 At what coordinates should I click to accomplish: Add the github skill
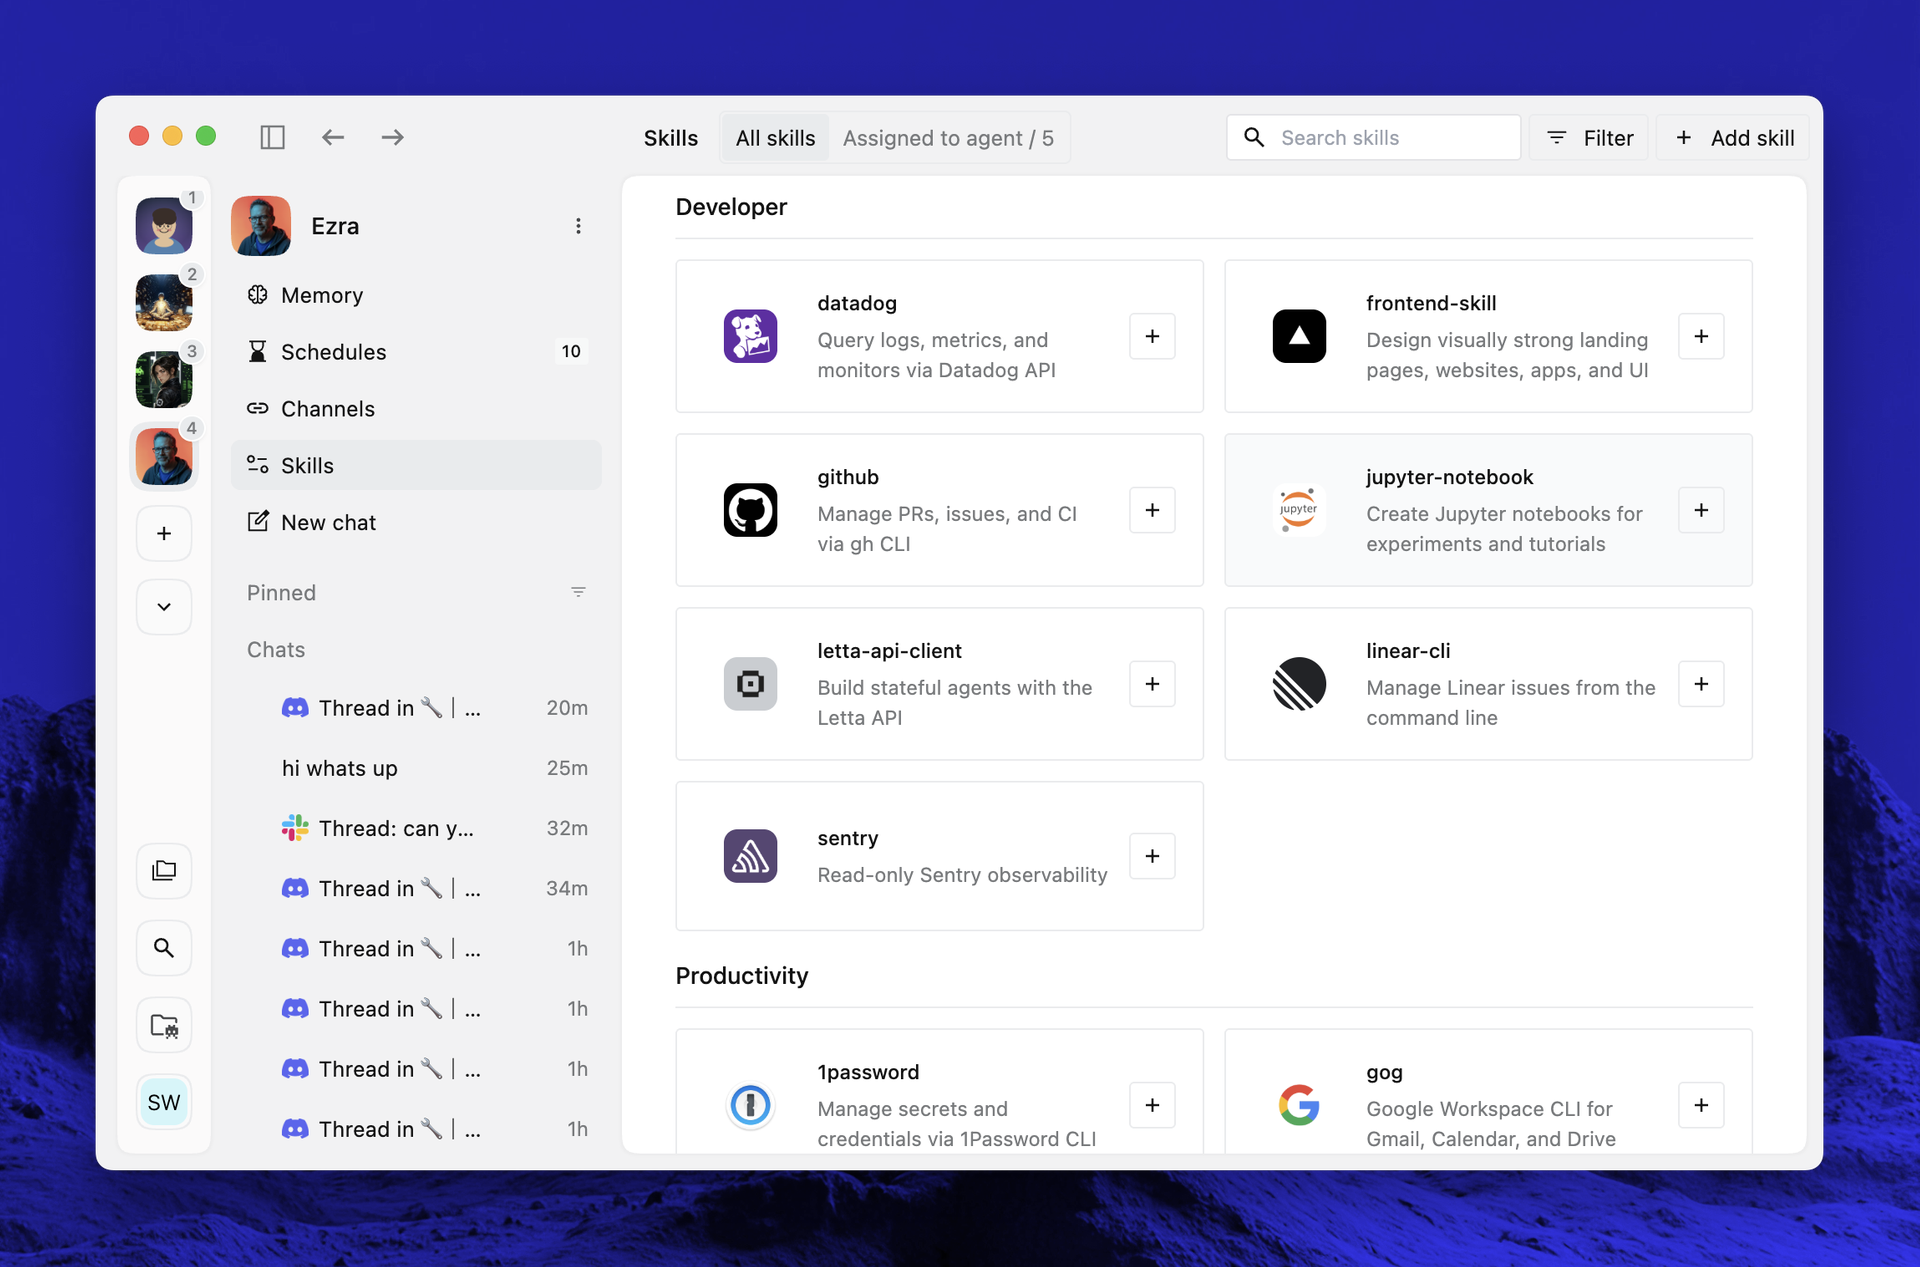(1152, 510)
